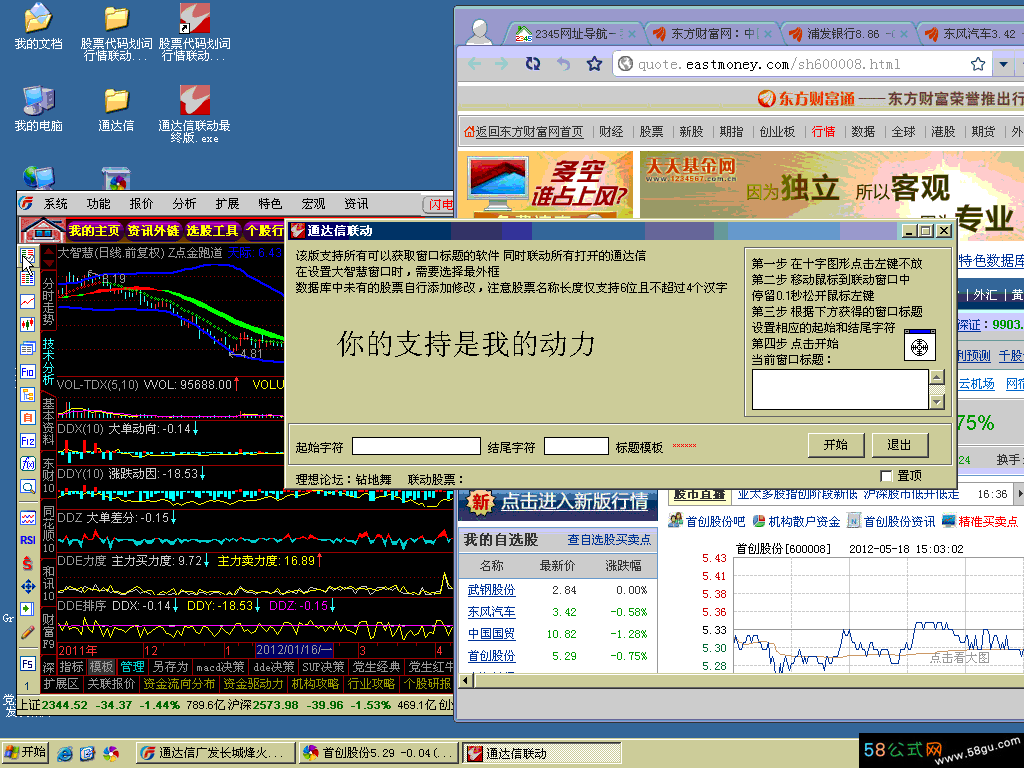Click the crosshair window-picker icon in 通达信联动
1024x768 pixels.
pyautogui.click(x=920, y=347)
